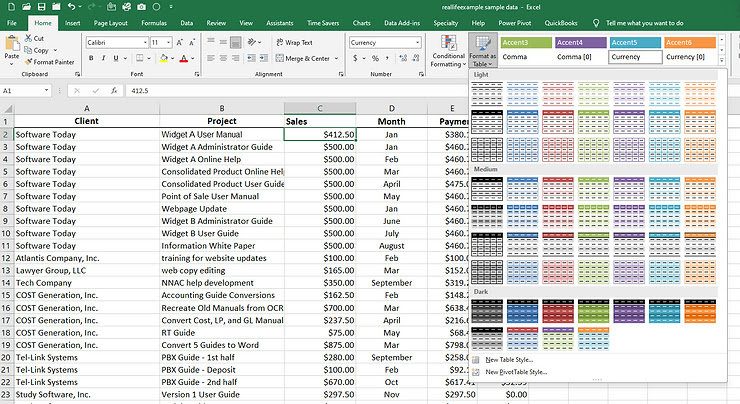Toggle align text right
This screenshot has width=740, height=404.
coord(235,58)
